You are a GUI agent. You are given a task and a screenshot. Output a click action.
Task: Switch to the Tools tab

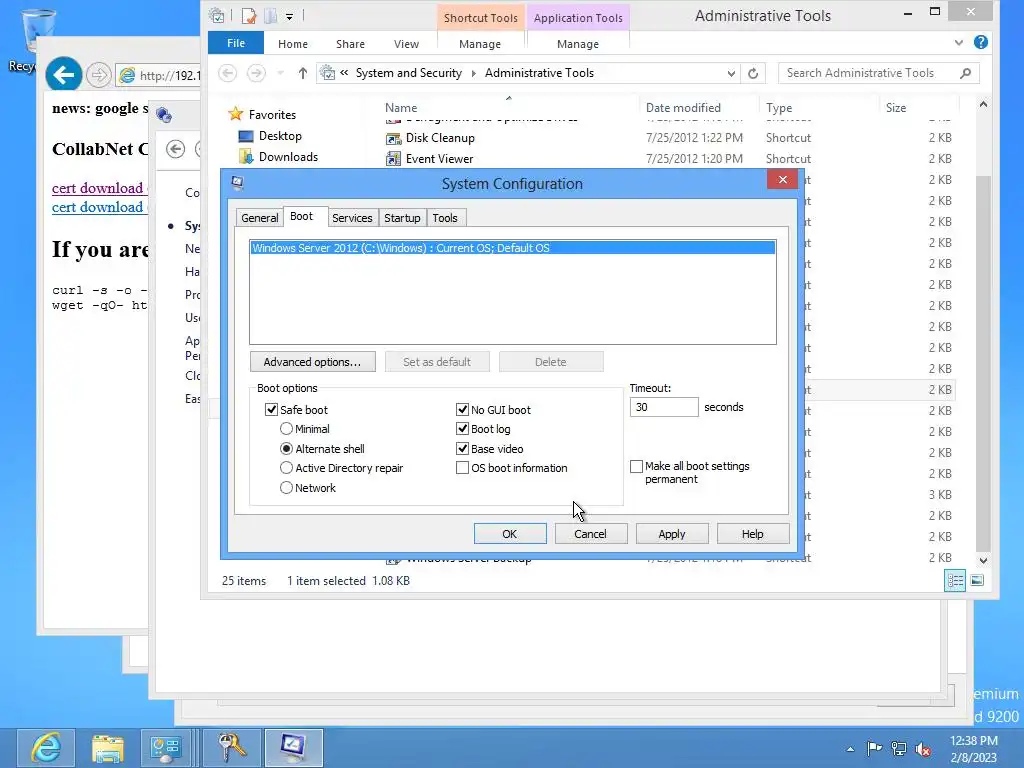click(445, 218)
